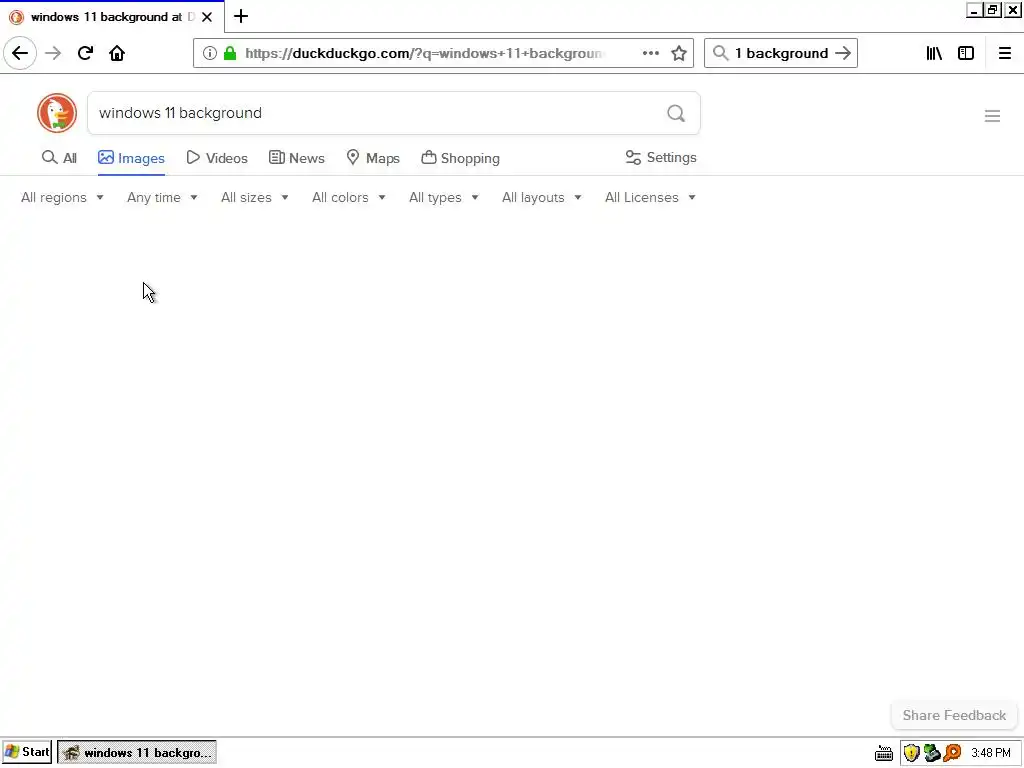Click the on-screen keyboard tray icon
This screenshot has width=1024, height=768.
(x=884, y=753)
